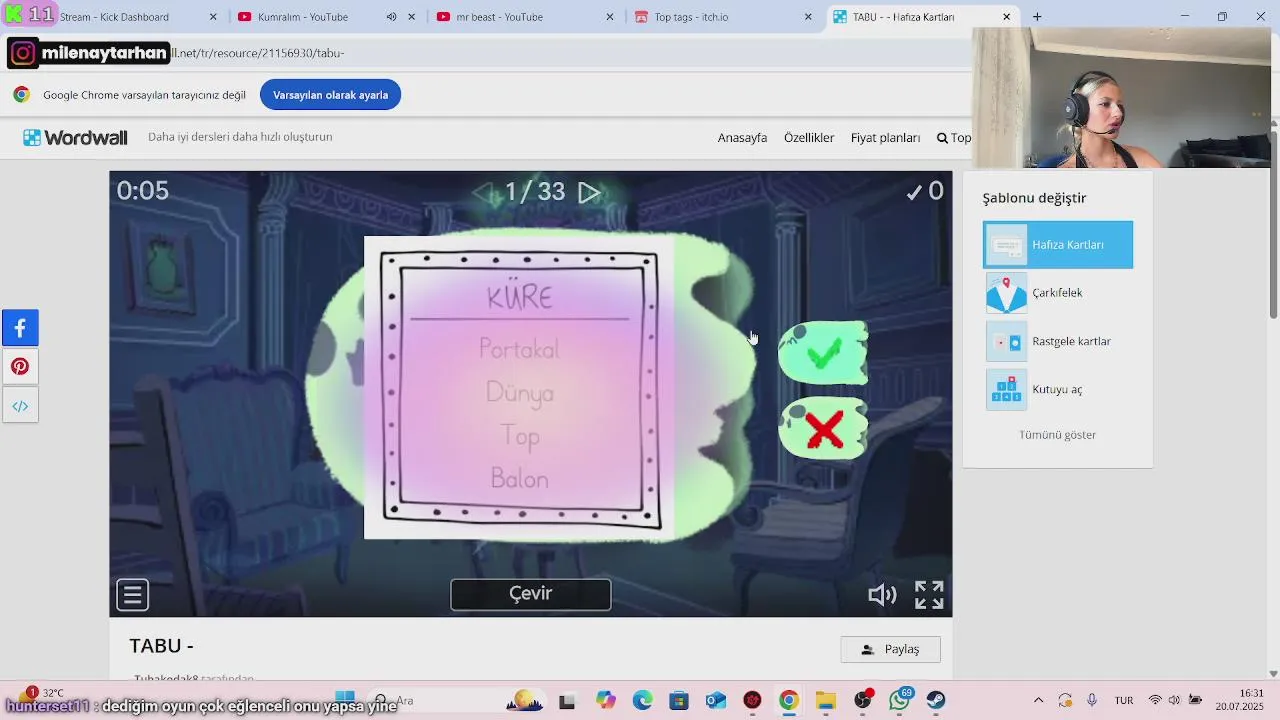Screen dimensions: 1280x720
Task: Open a new browser tab
Action: coord(1037,17)
